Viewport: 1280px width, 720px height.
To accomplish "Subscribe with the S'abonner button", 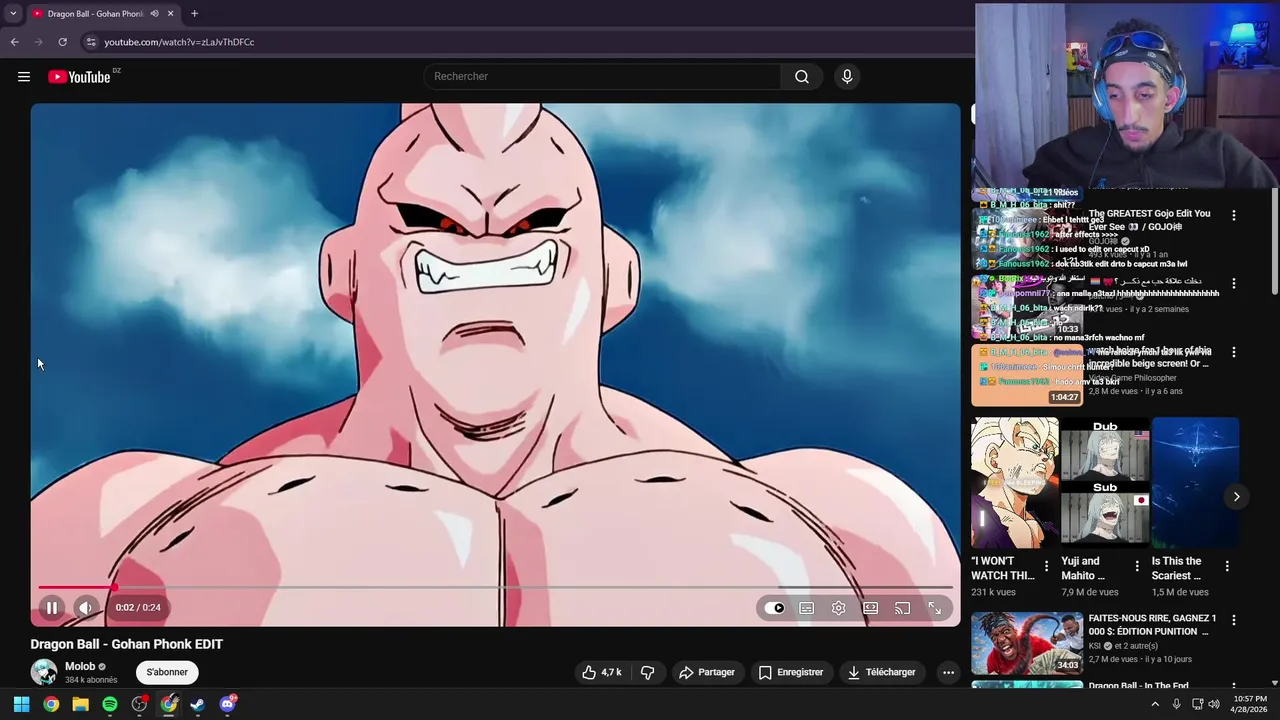I will point(167,672).
